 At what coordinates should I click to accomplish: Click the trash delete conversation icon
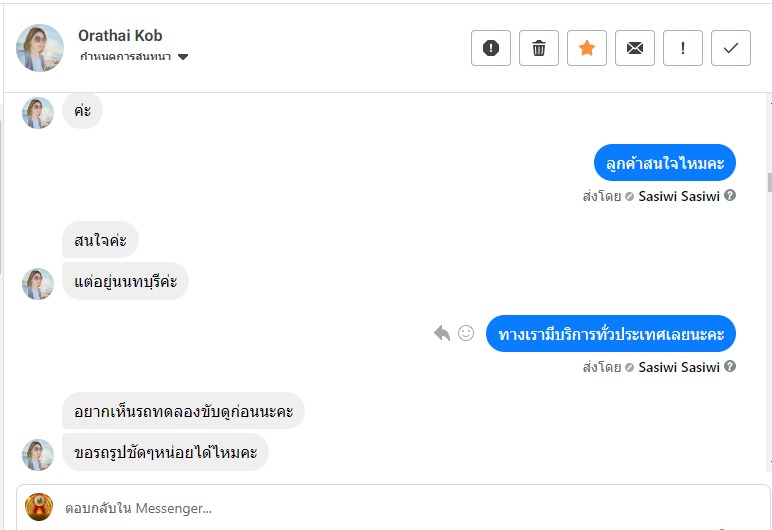pyautogui.click(x=539, y=48)
